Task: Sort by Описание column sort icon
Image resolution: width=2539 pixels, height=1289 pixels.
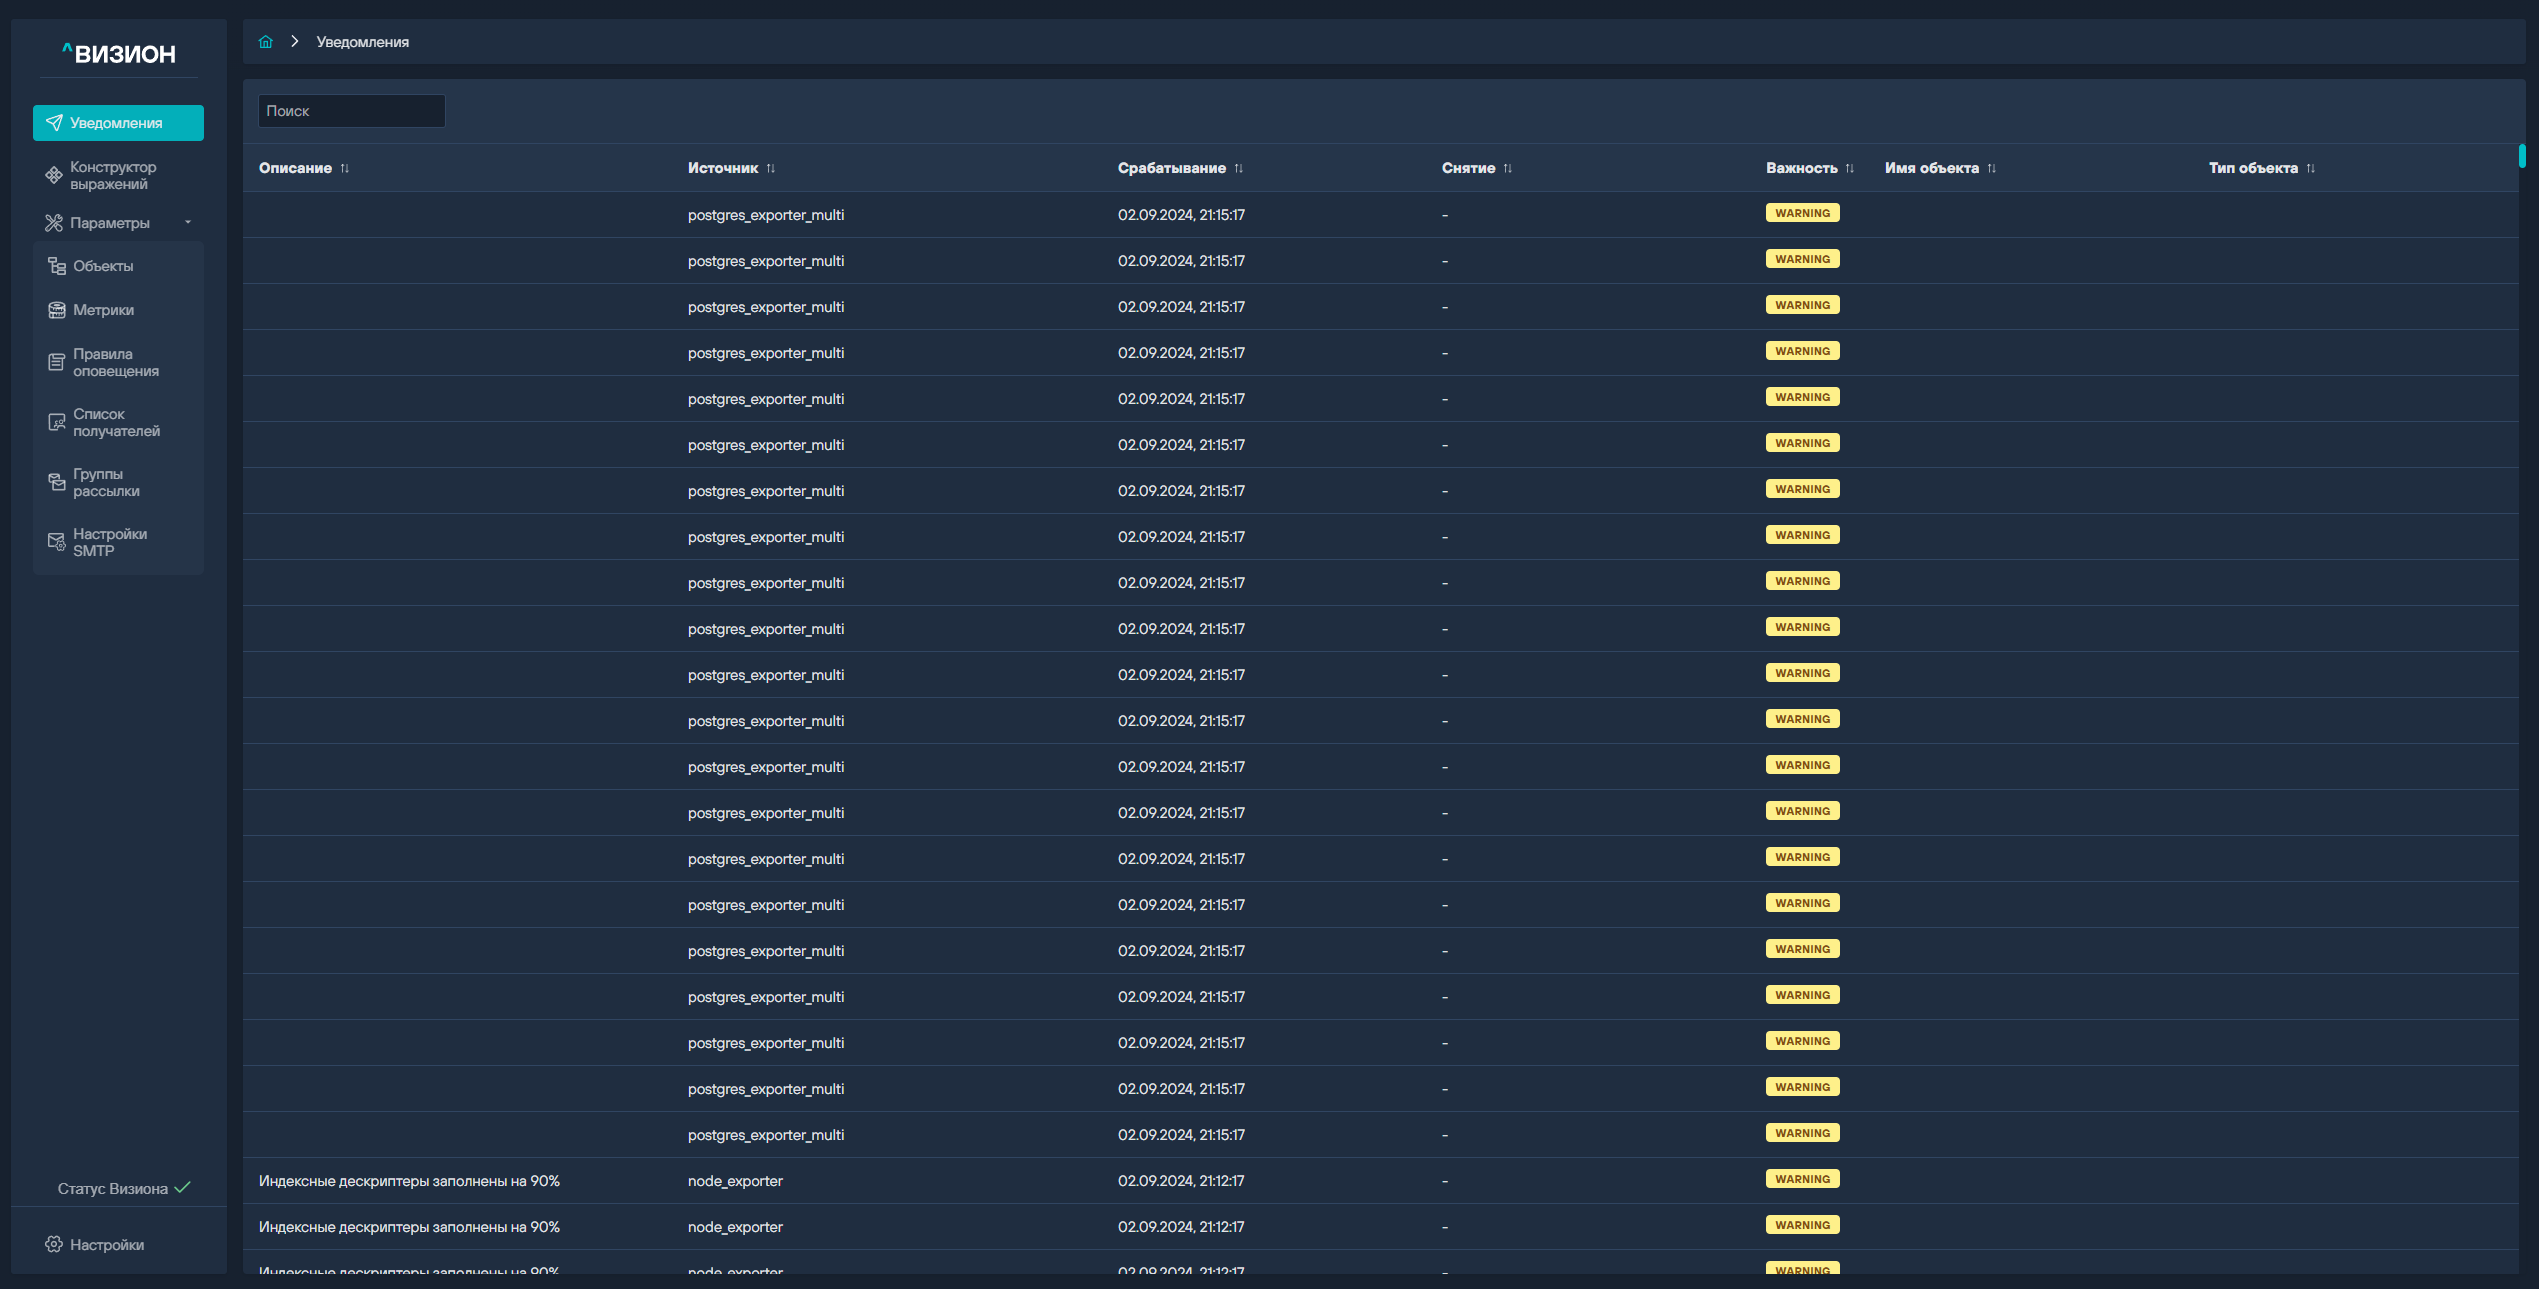Action: pyautogui.click(x=345, y=168)
